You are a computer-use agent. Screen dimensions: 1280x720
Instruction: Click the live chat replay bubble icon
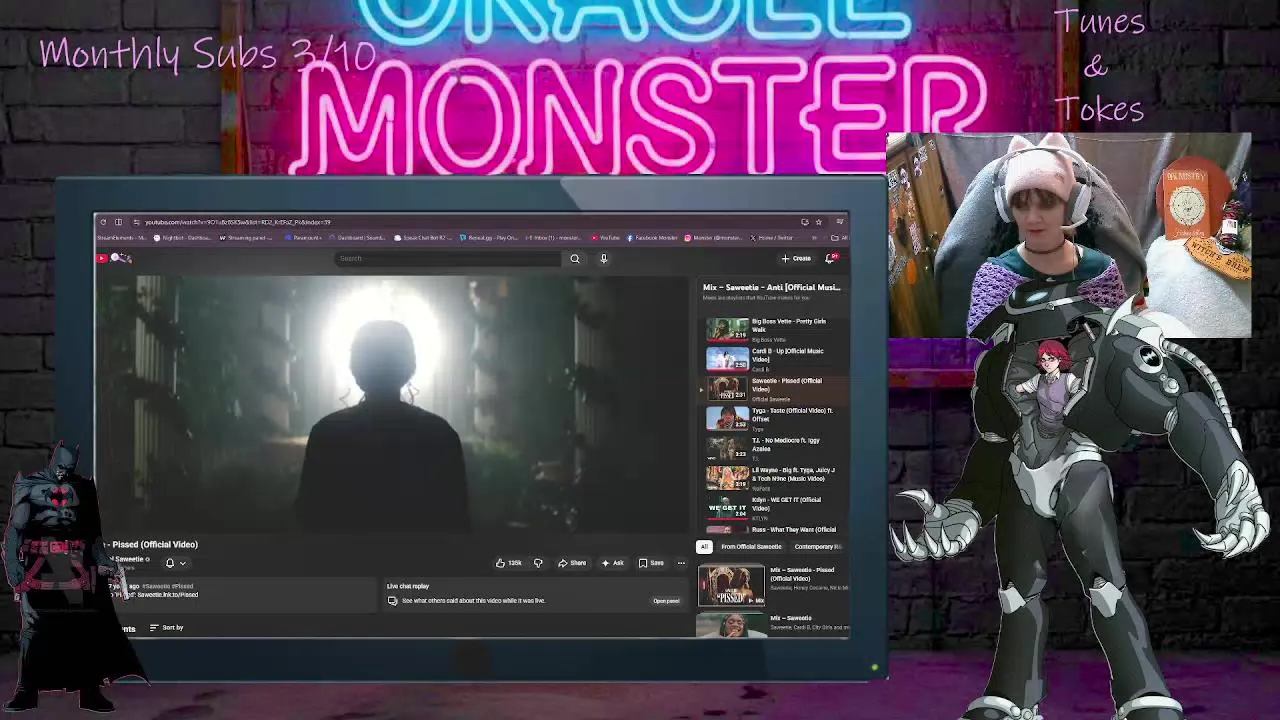click(392, 601)
